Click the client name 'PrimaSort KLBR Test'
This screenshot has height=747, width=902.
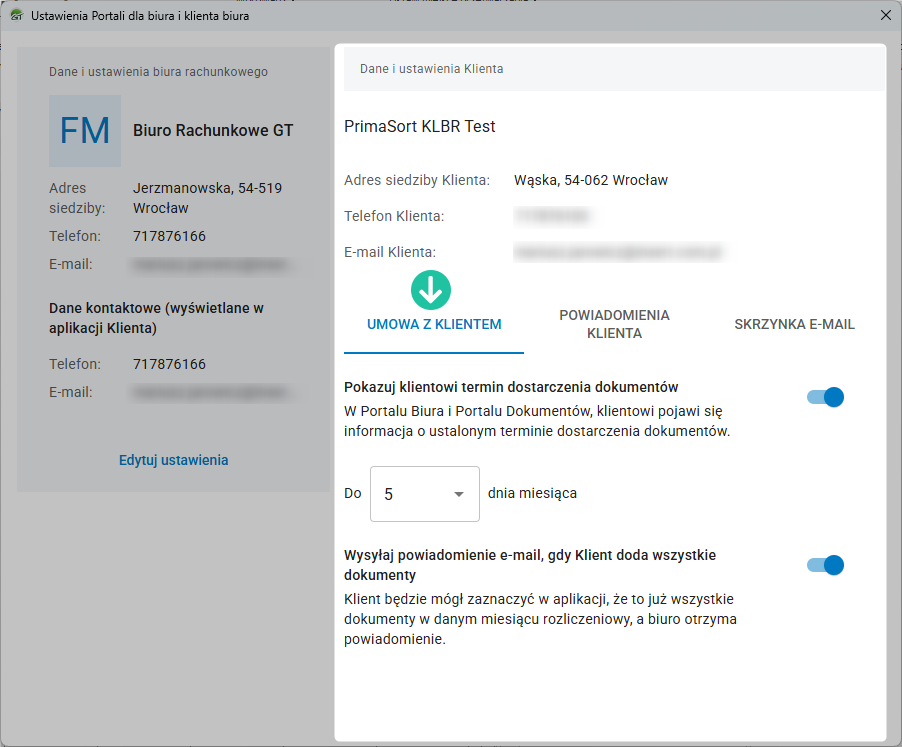pos(420,126)
